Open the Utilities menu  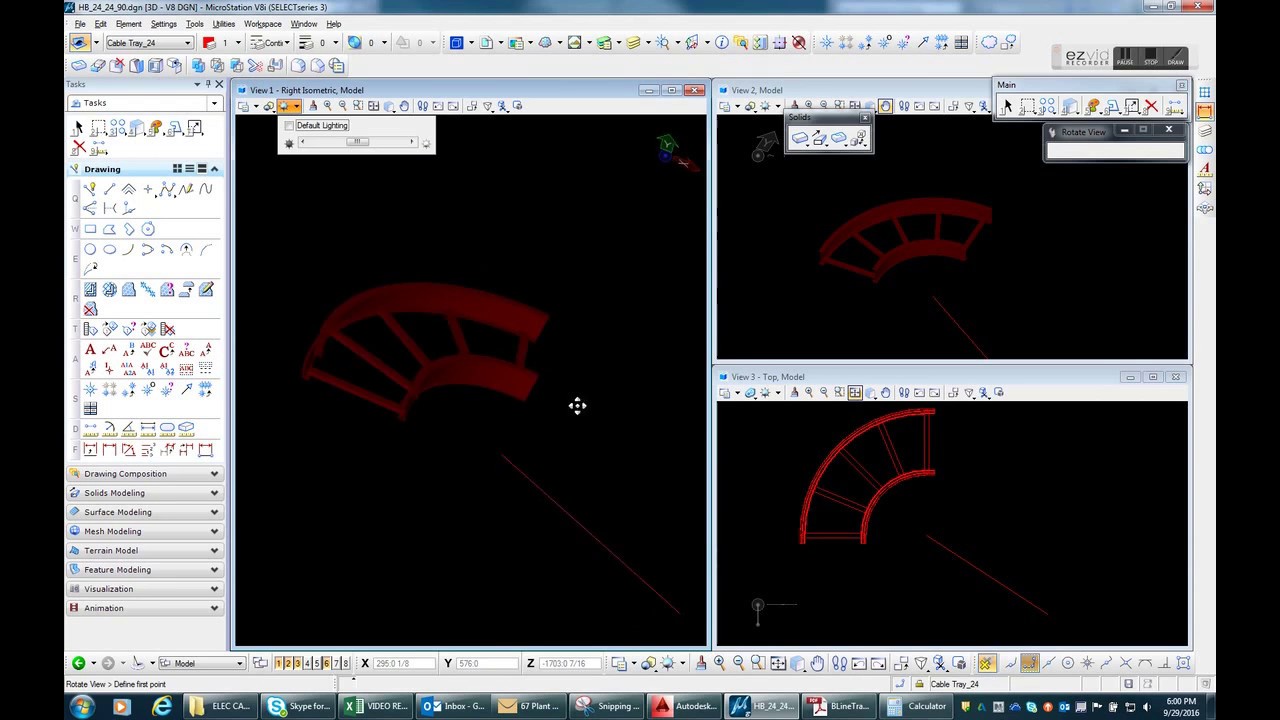coord(223,24)
